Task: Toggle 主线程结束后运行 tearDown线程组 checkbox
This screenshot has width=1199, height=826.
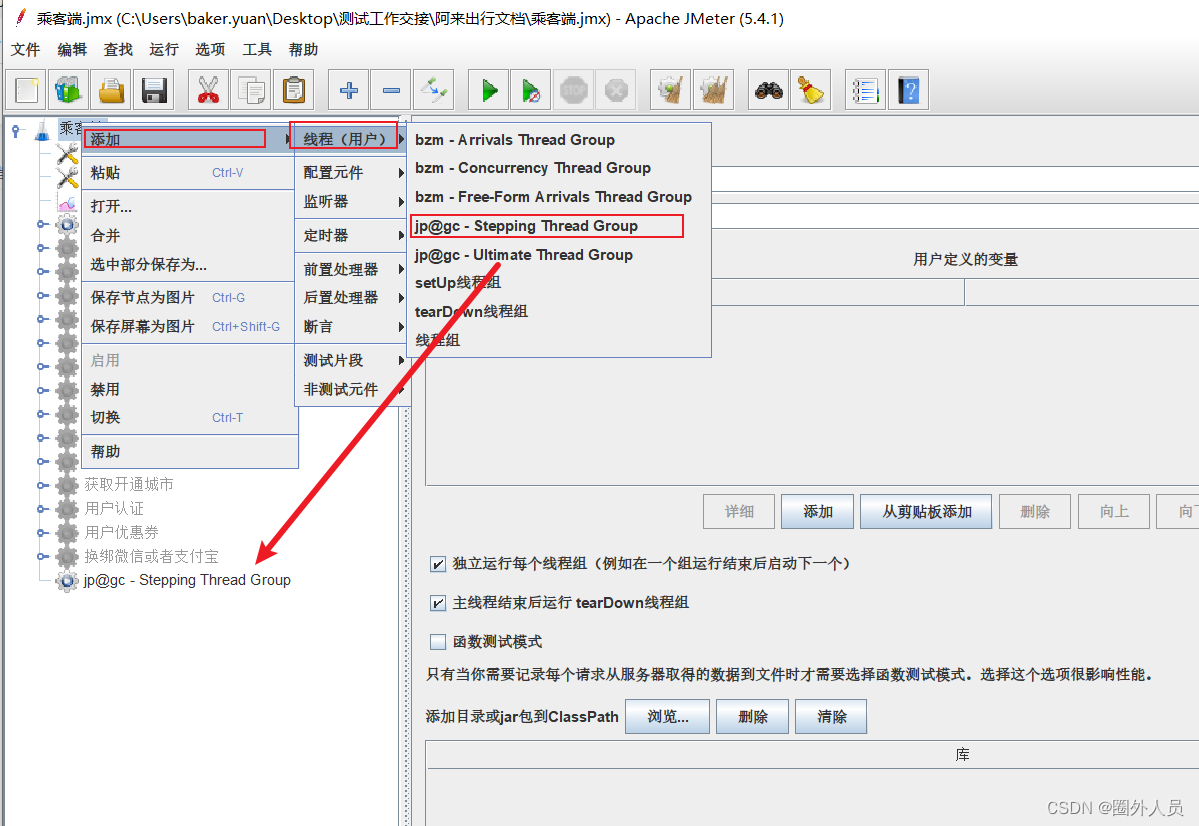Action: tap(437, 603)
